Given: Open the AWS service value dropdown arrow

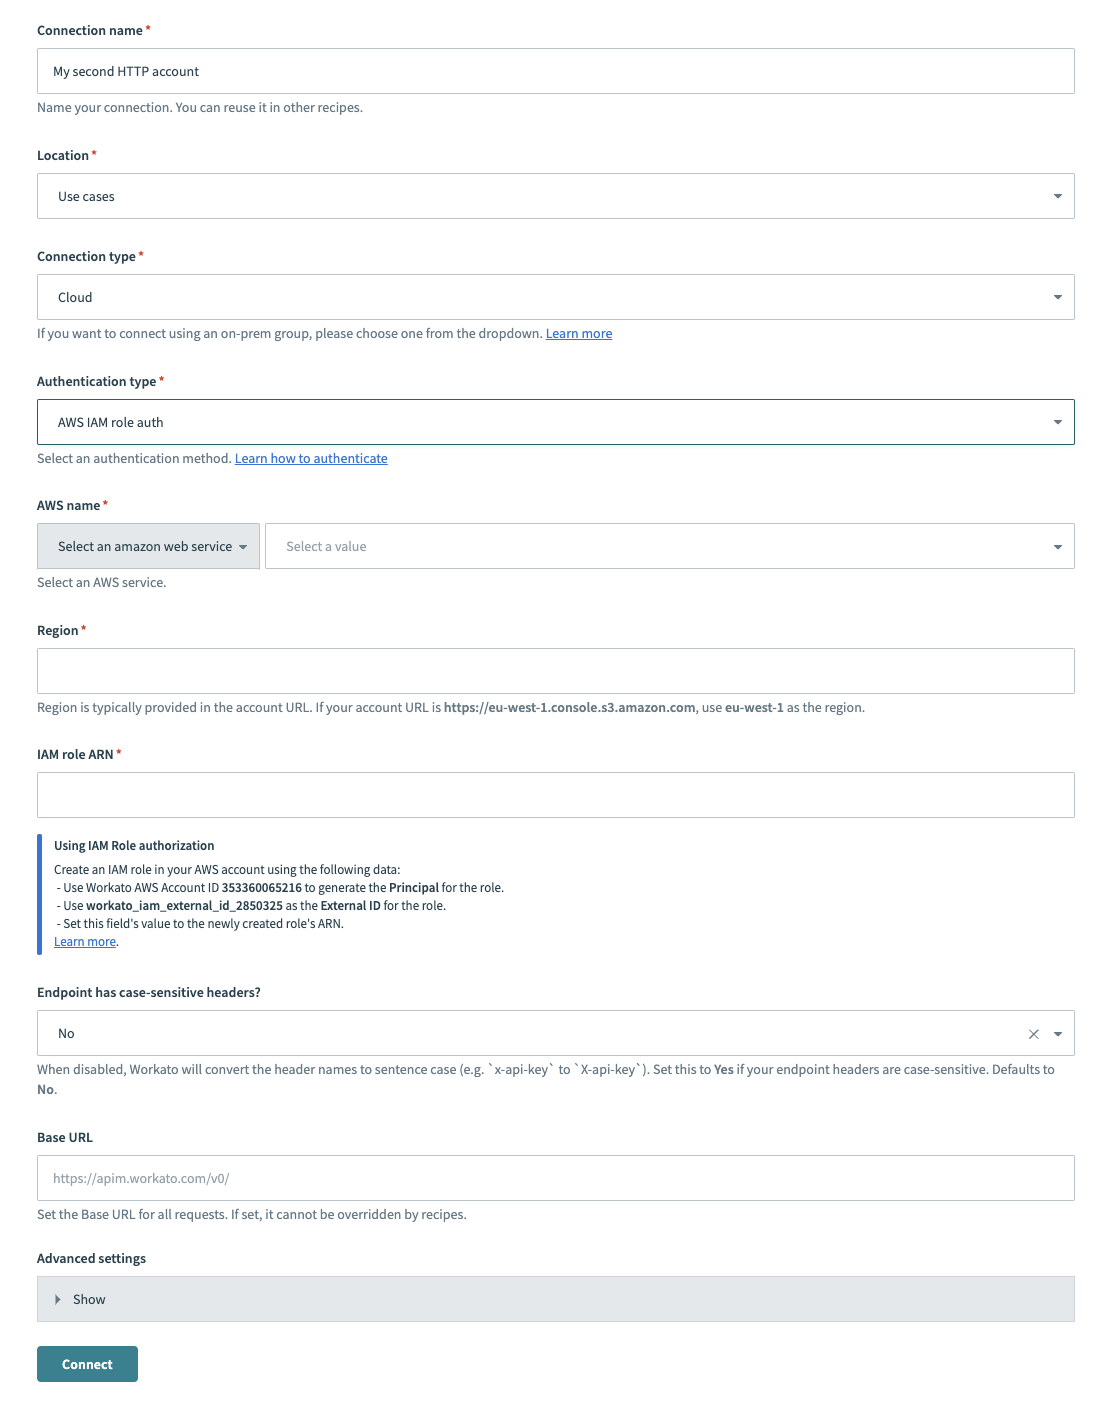Looking at the screenshot, I should (x=1057, y=546).
